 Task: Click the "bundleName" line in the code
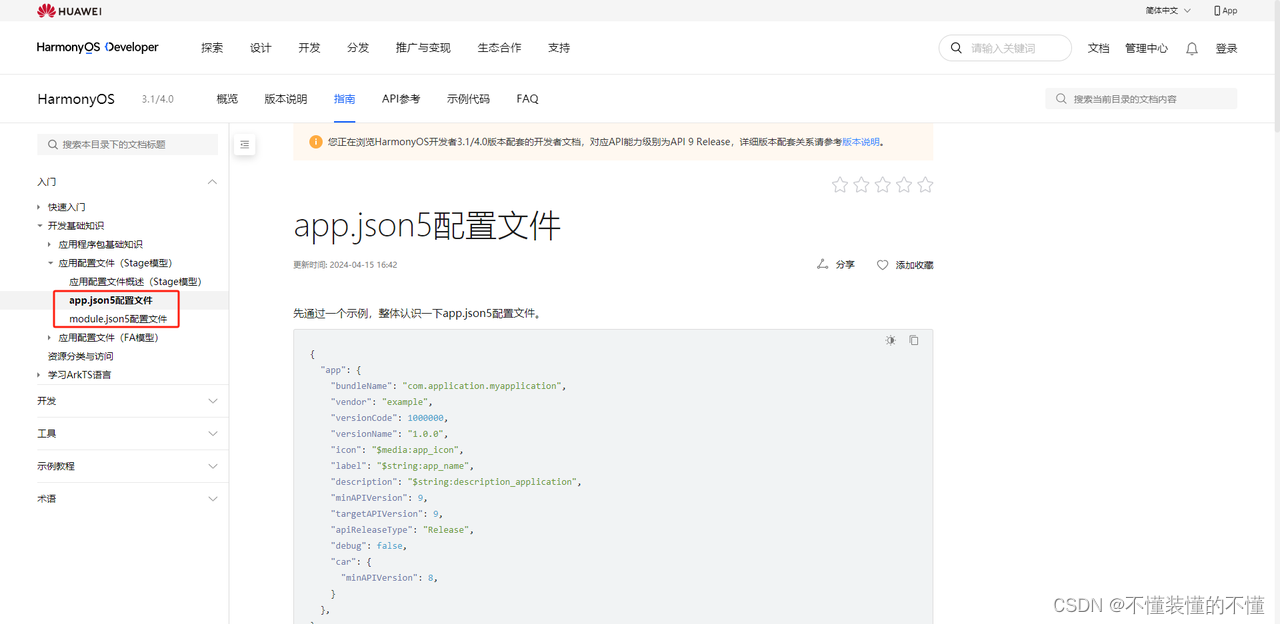(448, 386)
